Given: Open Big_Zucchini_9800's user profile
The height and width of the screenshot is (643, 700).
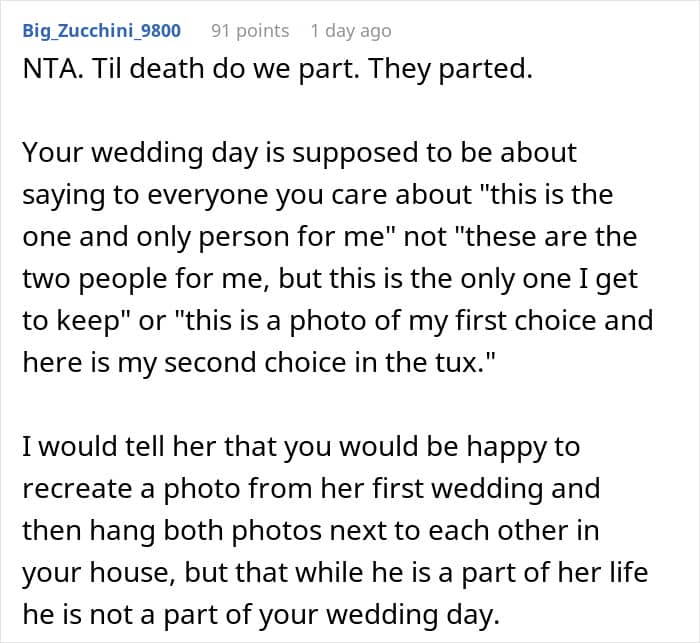Looking at the screenshot, I should click(x=102, y=31).
